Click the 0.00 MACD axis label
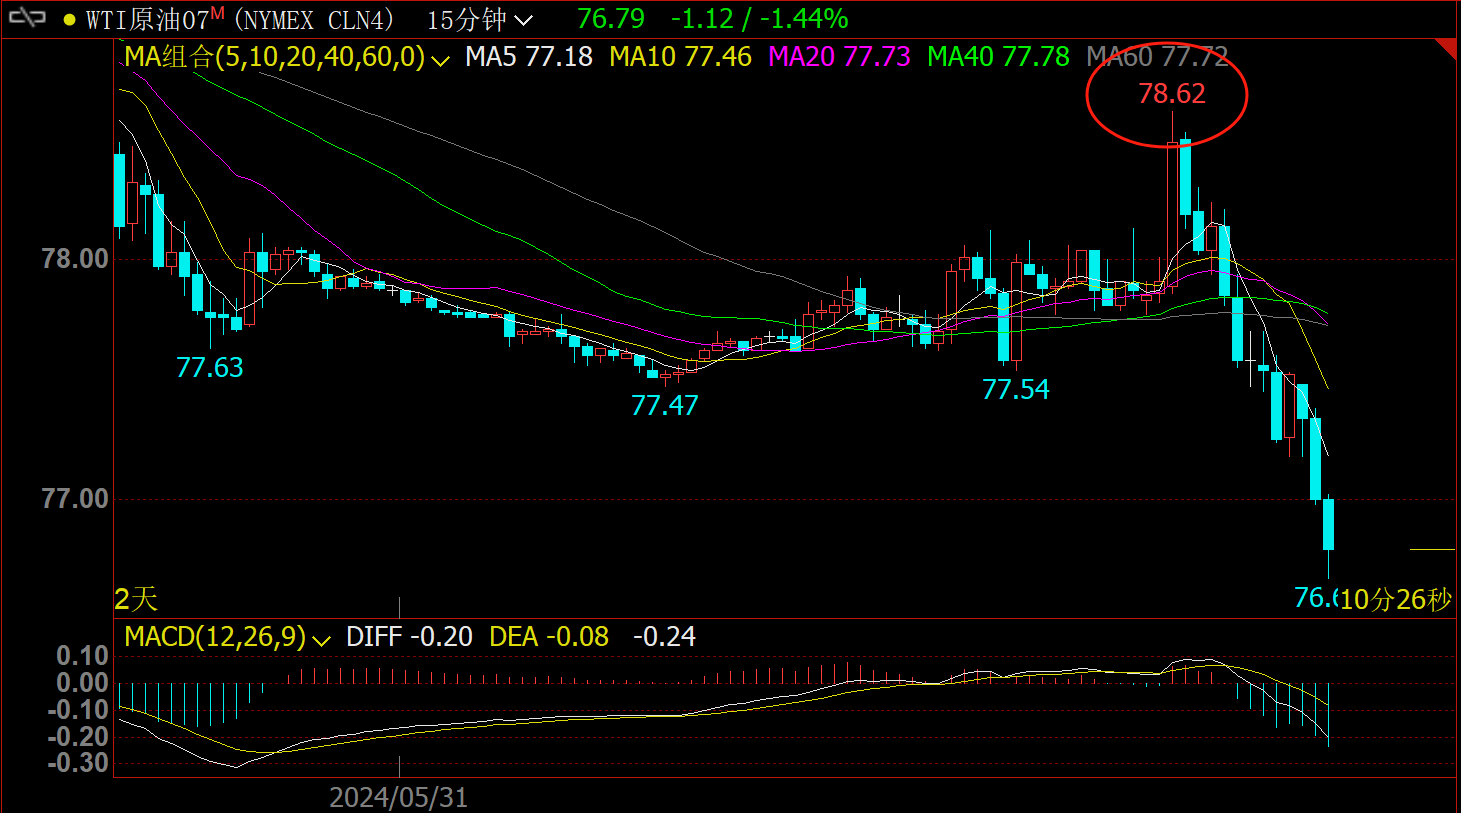The image size is (1461, 813). pyautogui.click(x=82, y=683)
